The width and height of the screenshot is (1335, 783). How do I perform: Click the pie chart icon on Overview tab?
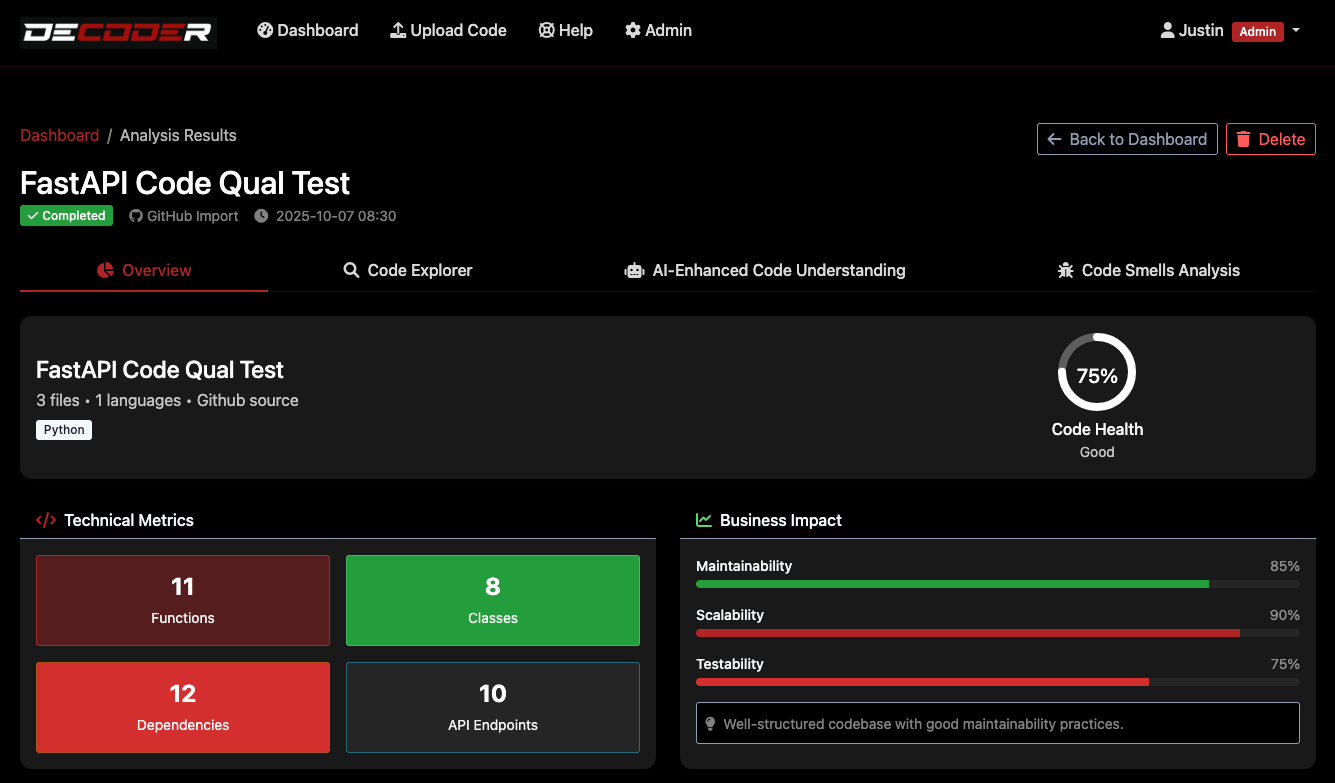105,270
